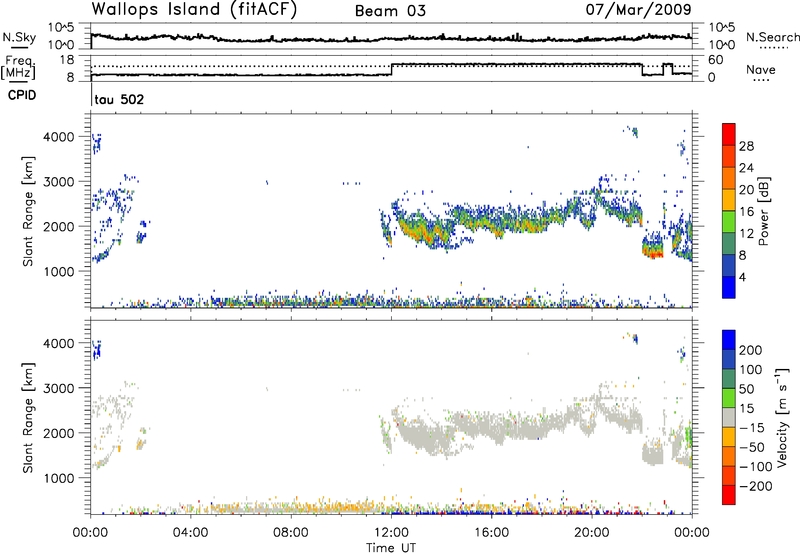Select the 'Velocity [m s-1]' colorbar title
This screenshot has width=800, height=554.
click(x=781, y=417)
